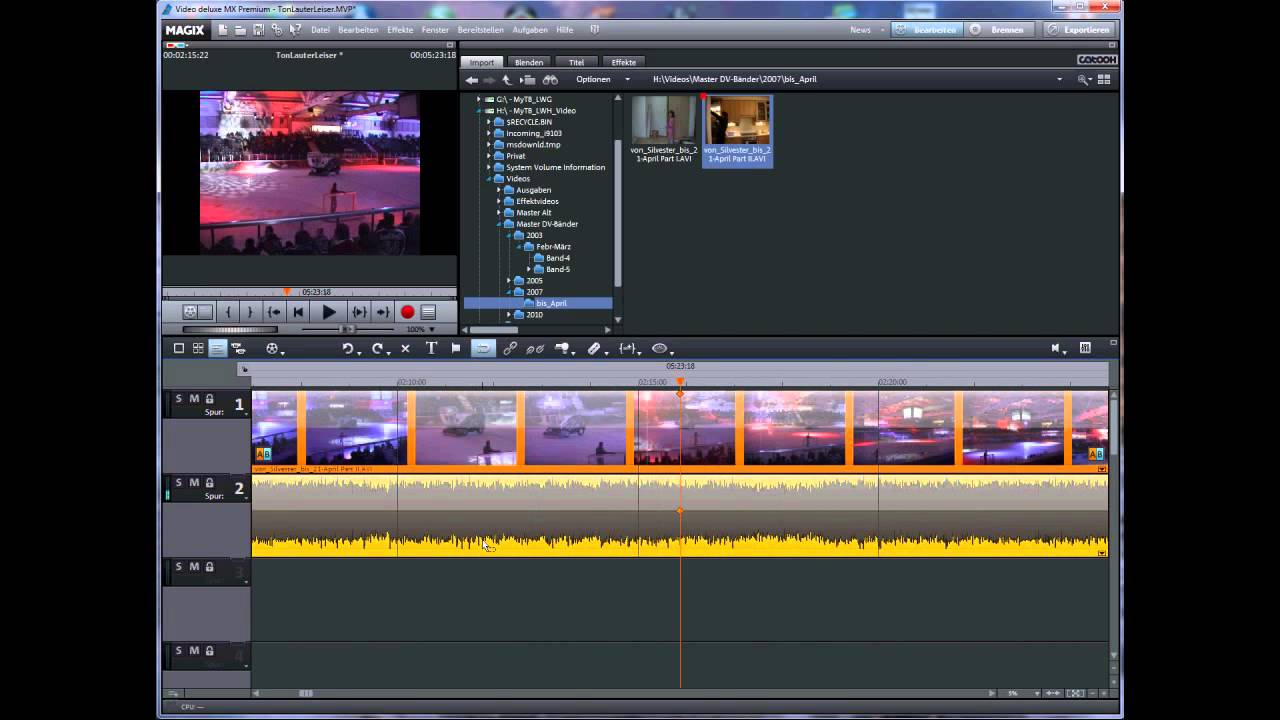The image size is (1280, 720).
Task: Jump to range start
Action: tap(274, 312)
